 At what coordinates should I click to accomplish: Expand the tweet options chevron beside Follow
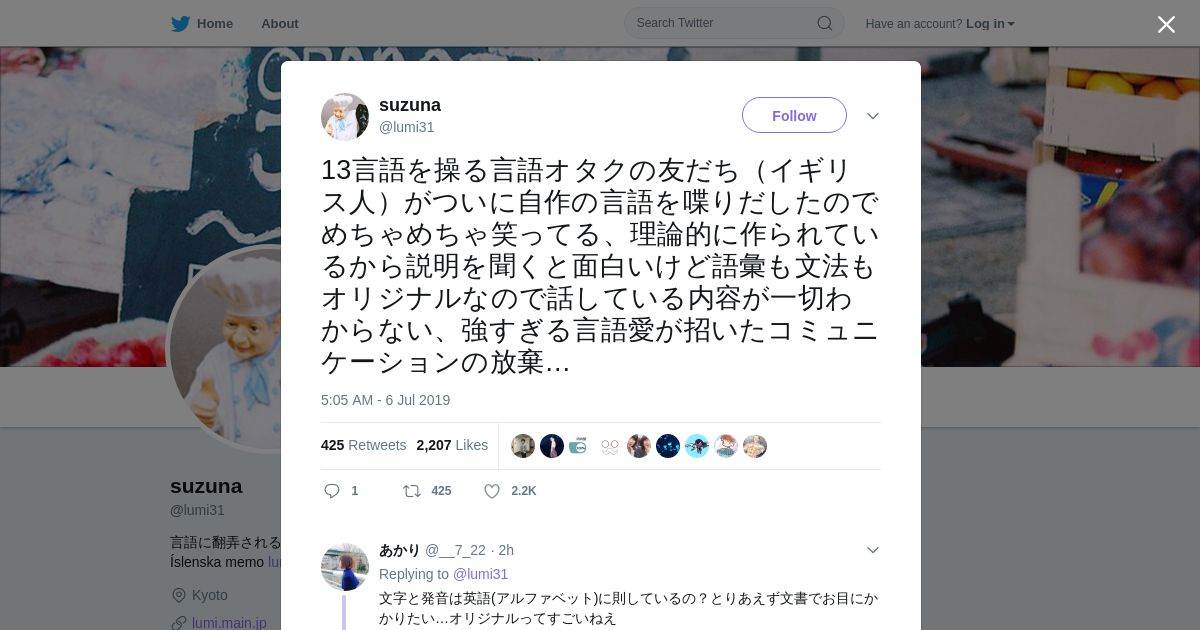[873, 116]
